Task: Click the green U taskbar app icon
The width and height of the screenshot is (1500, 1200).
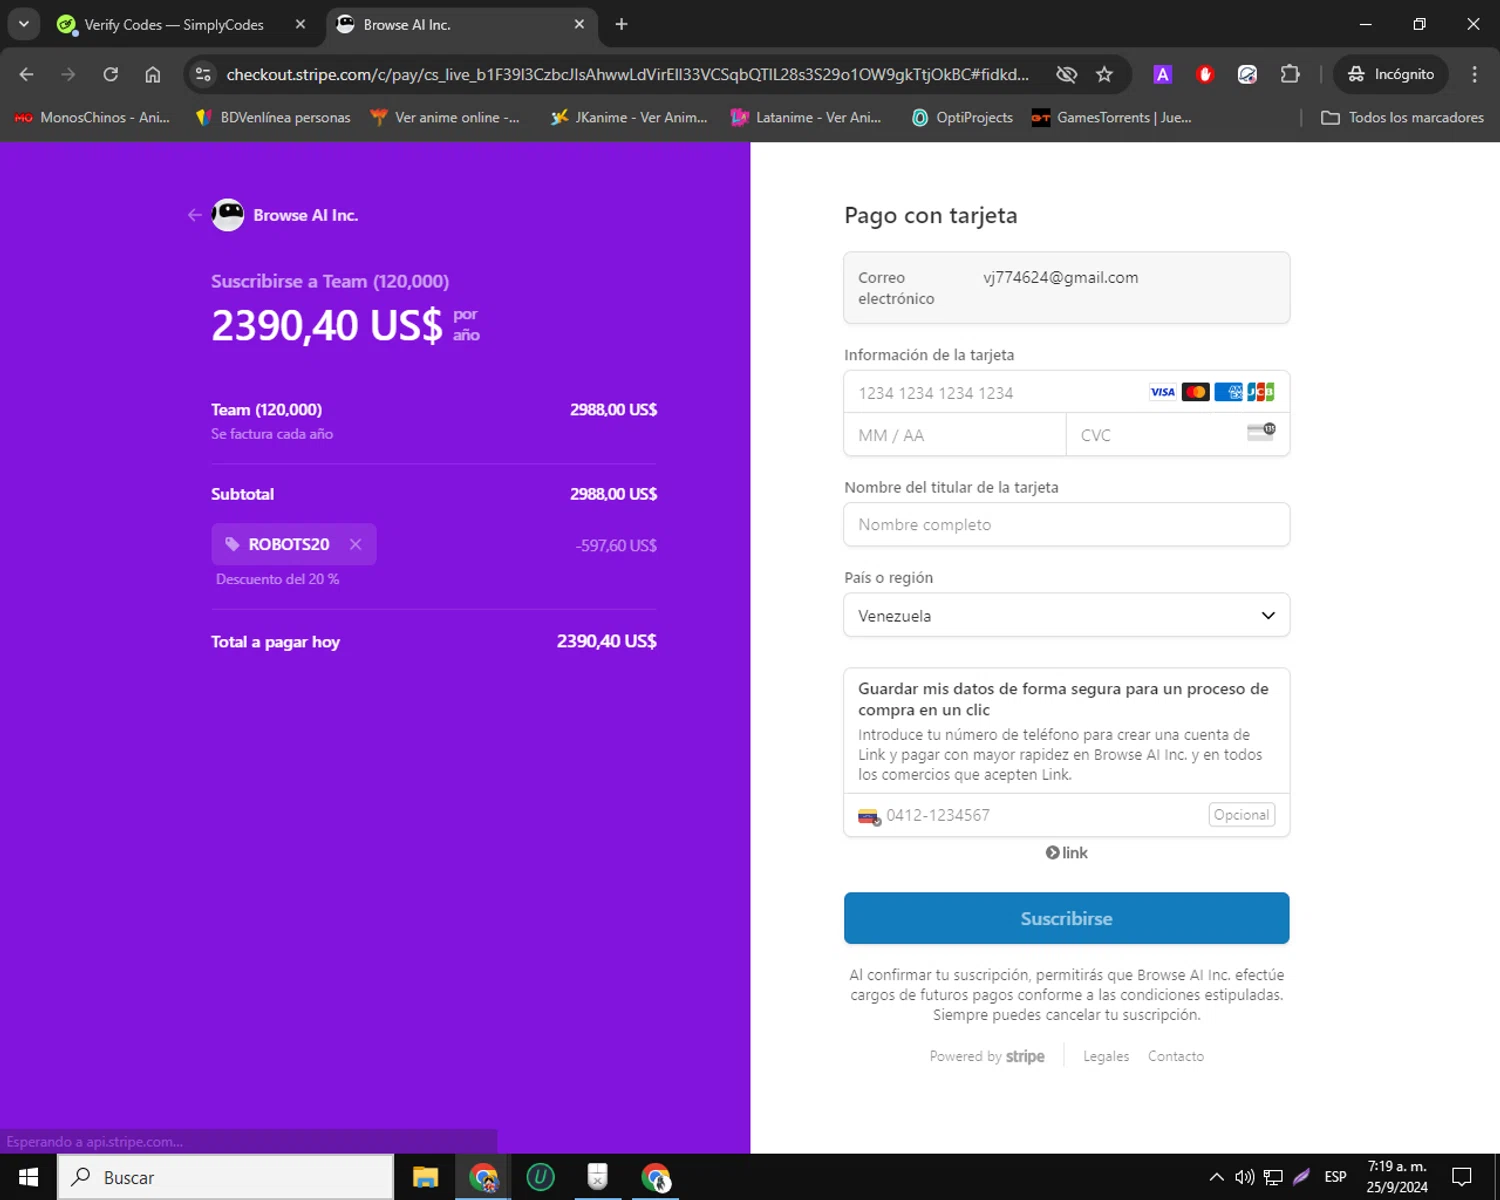Action: tap(540, 1177)
